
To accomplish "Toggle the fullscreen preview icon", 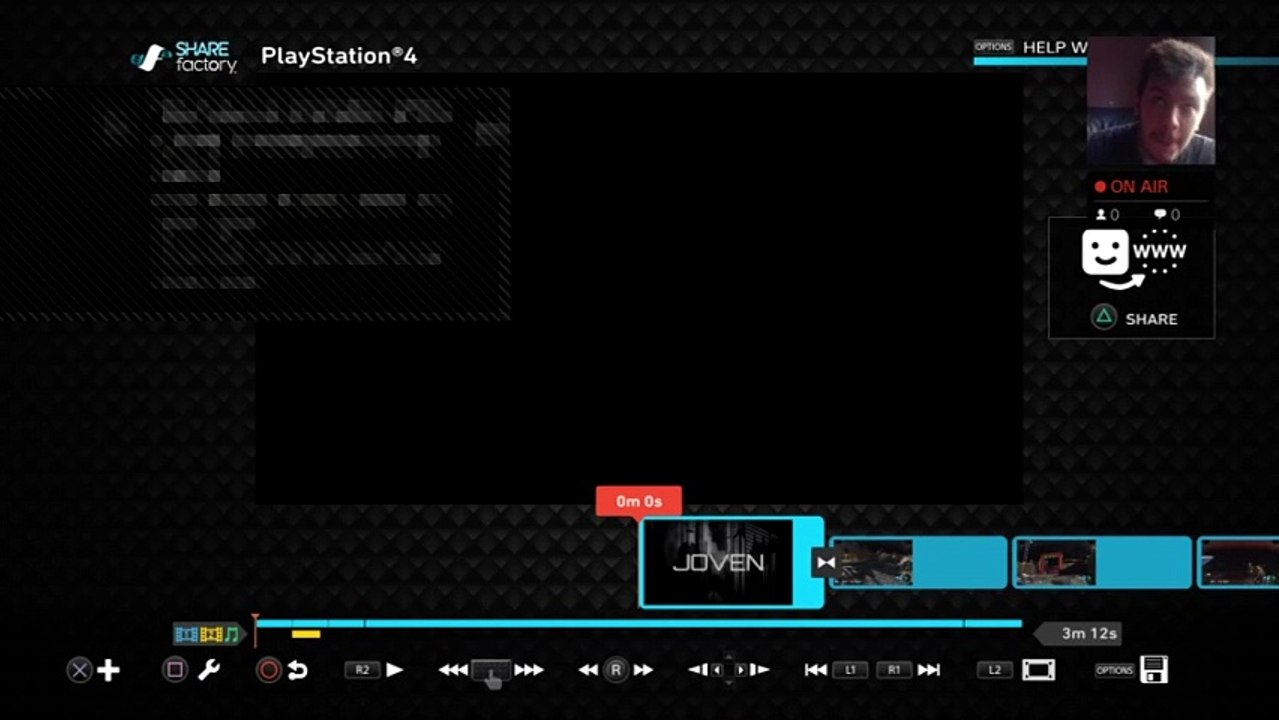I will [x=1039, y=670].
